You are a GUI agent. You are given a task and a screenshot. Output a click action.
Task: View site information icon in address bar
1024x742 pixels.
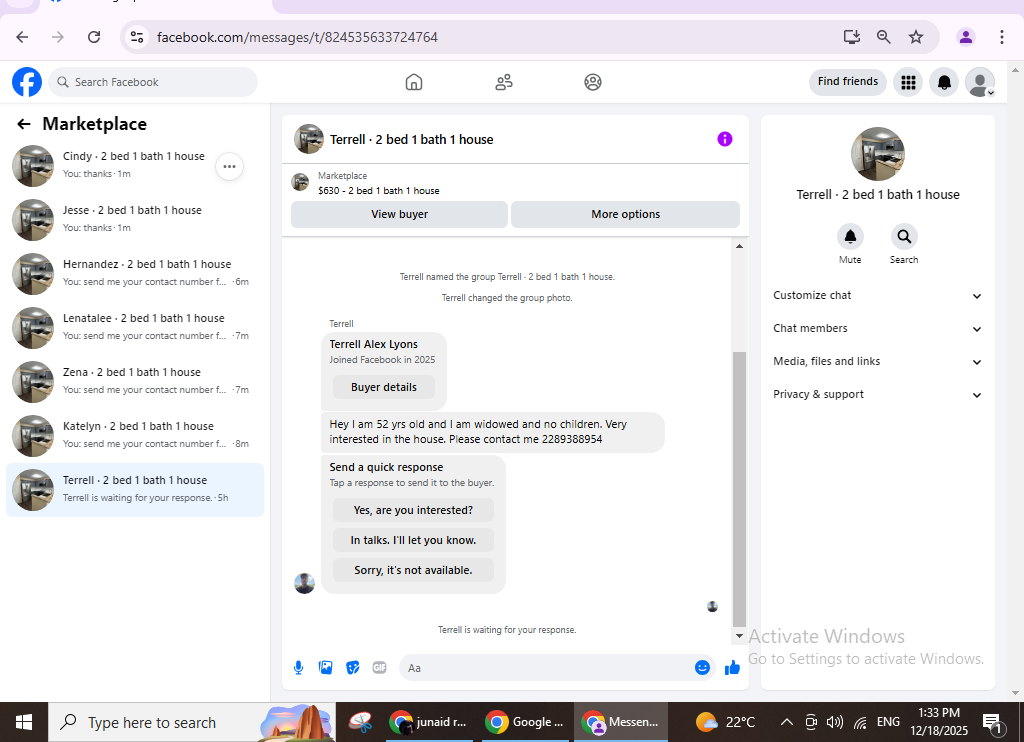[136, 37]
